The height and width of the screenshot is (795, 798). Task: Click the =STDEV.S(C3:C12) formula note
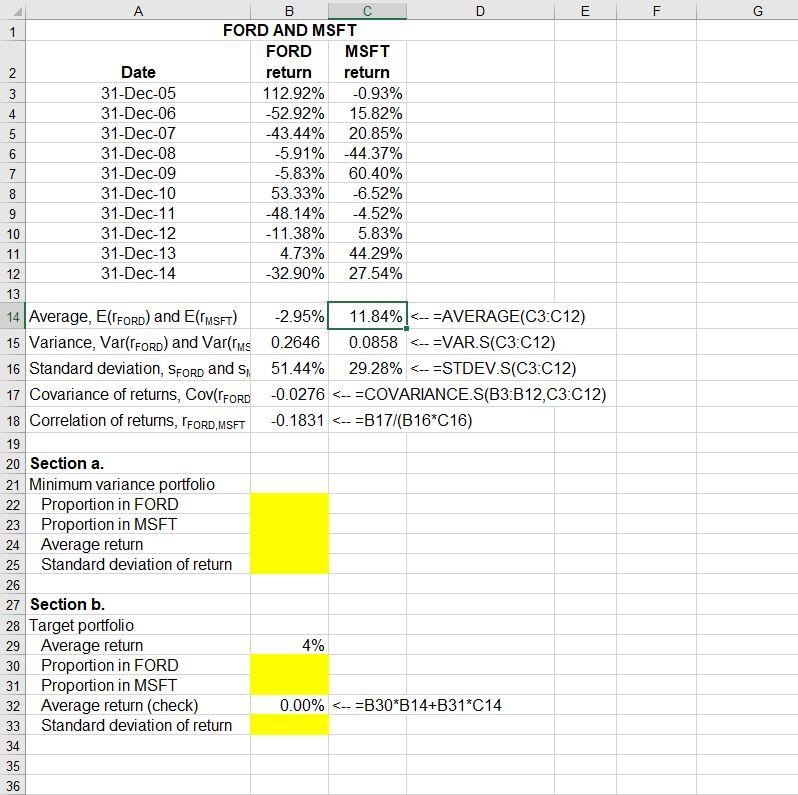click(493, 368)
